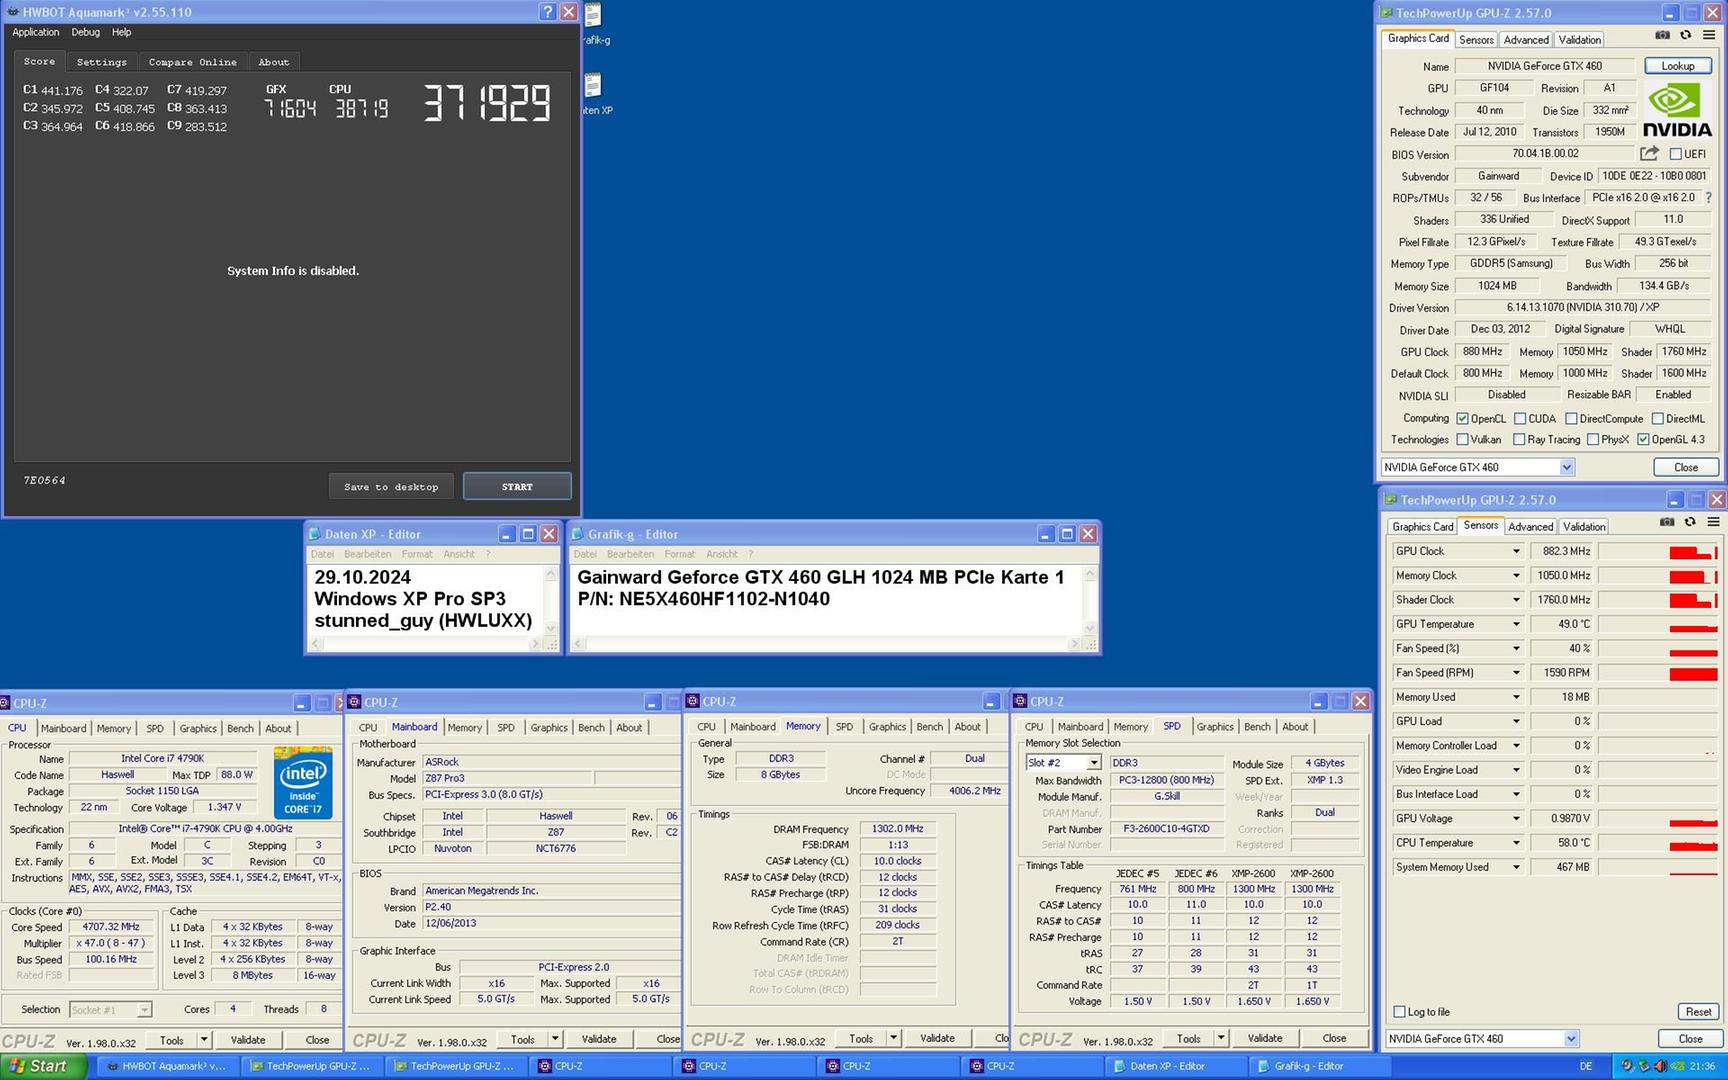Click the NVIDIA logo in GPU-Z
The image size is (1728, 1080).
click(1677, 111)
